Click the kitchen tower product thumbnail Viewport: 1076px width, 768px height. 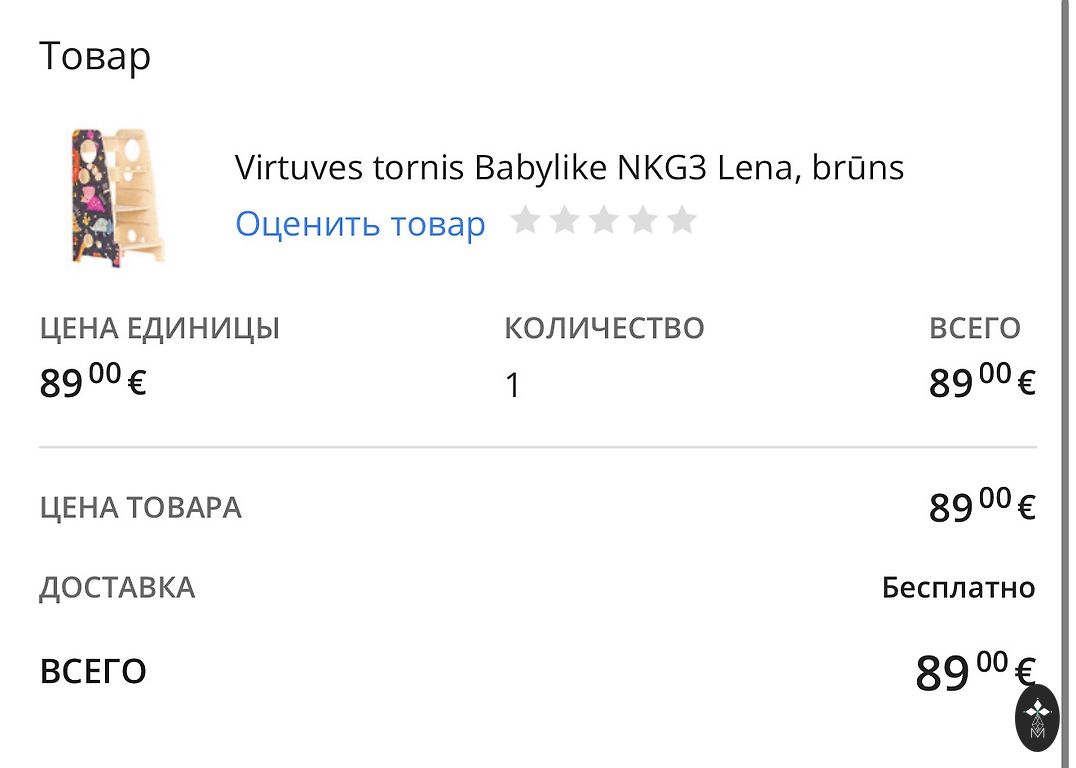click(x=118, y=196)
